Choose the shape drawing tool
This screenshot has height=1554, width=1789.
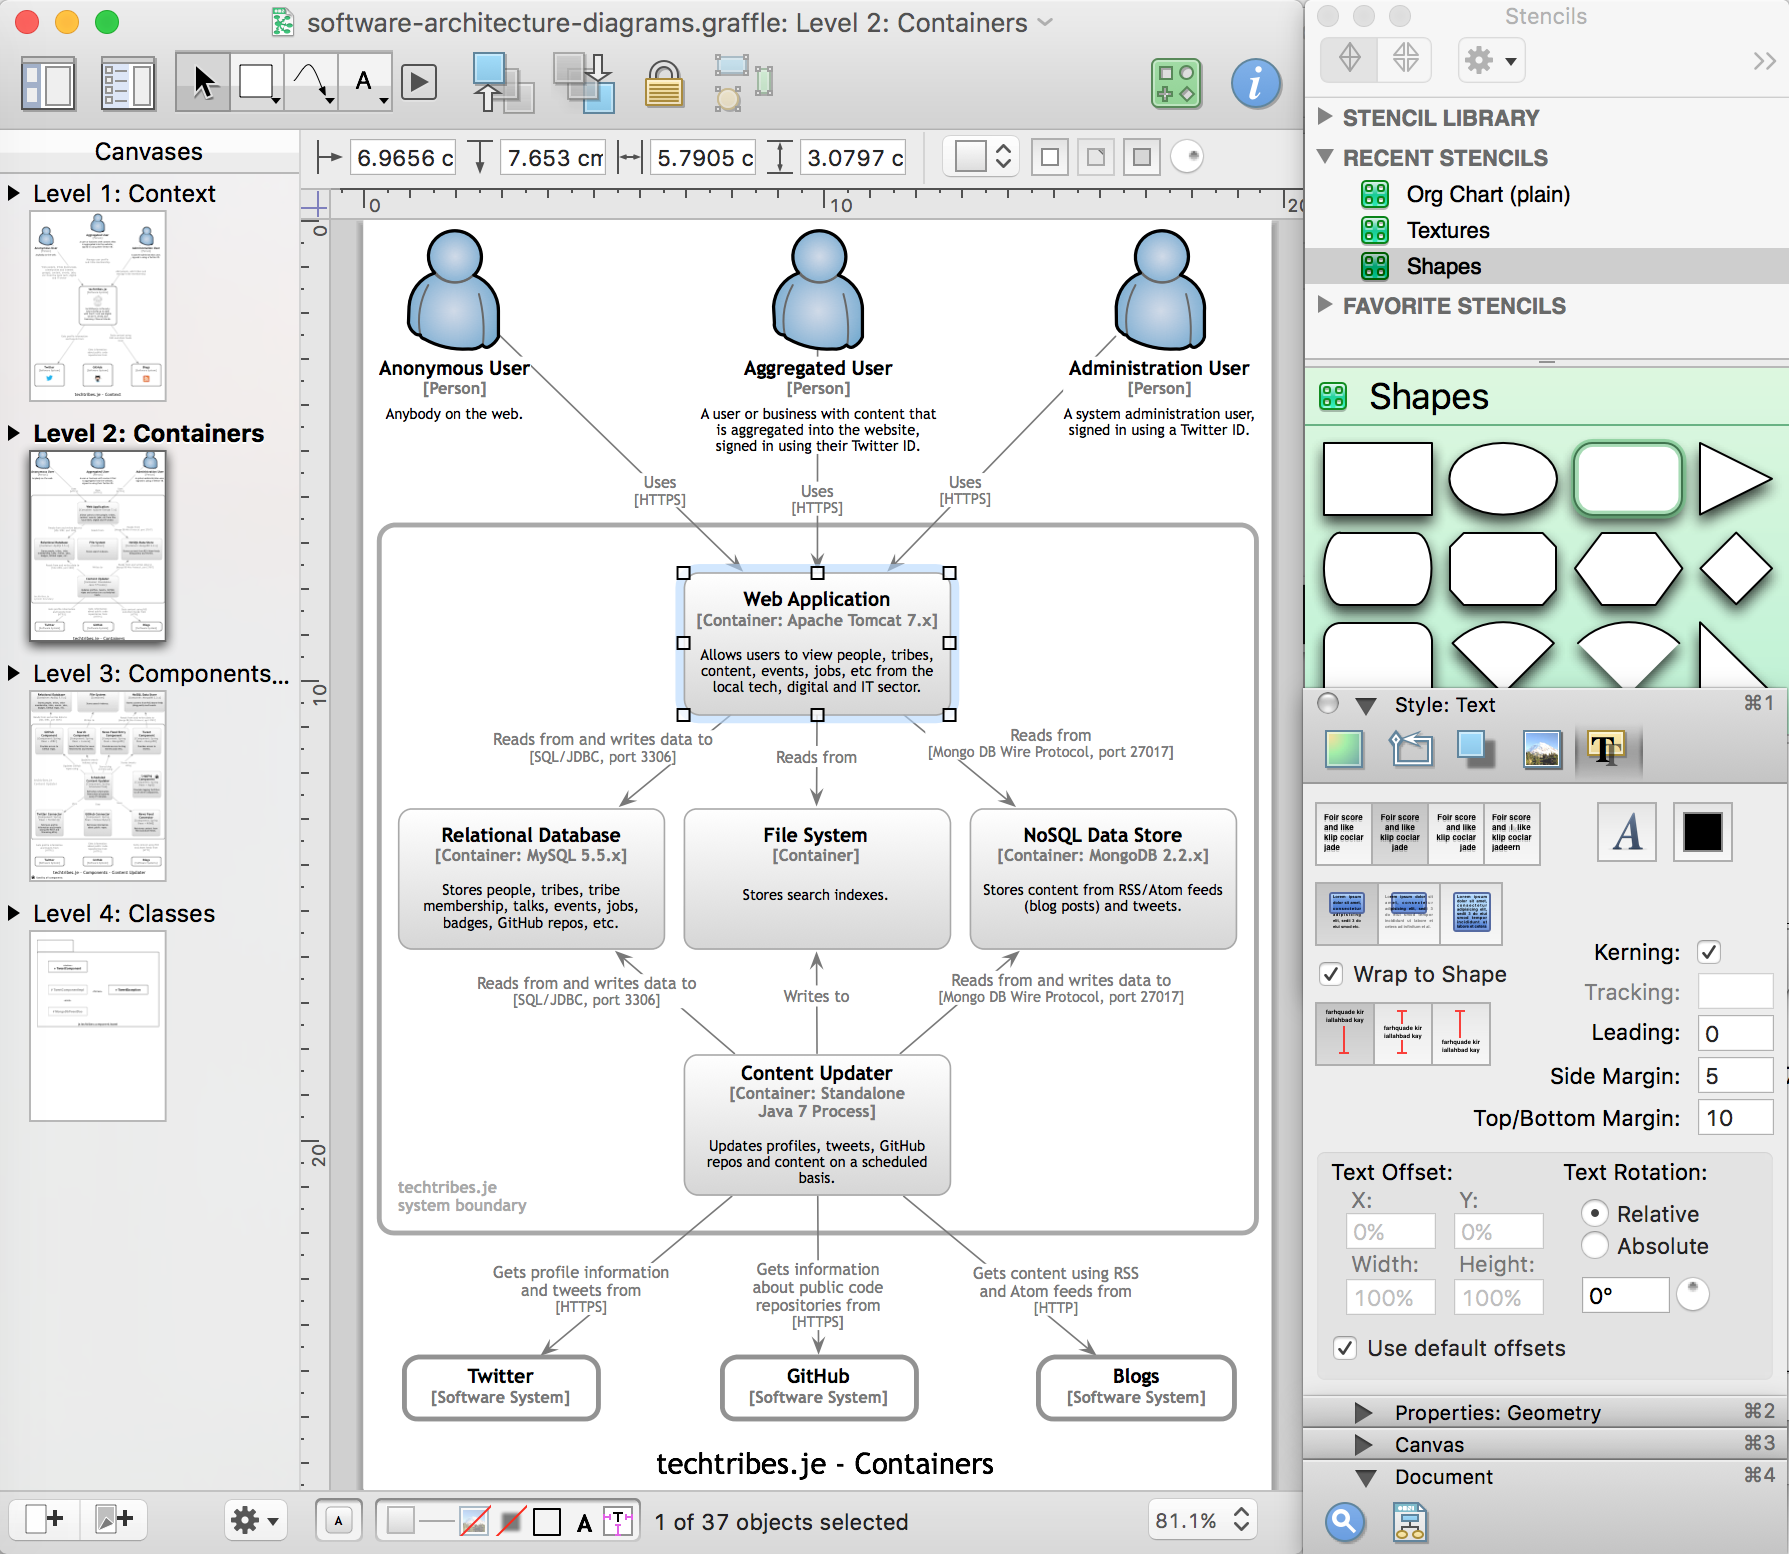tap(257, 82)
